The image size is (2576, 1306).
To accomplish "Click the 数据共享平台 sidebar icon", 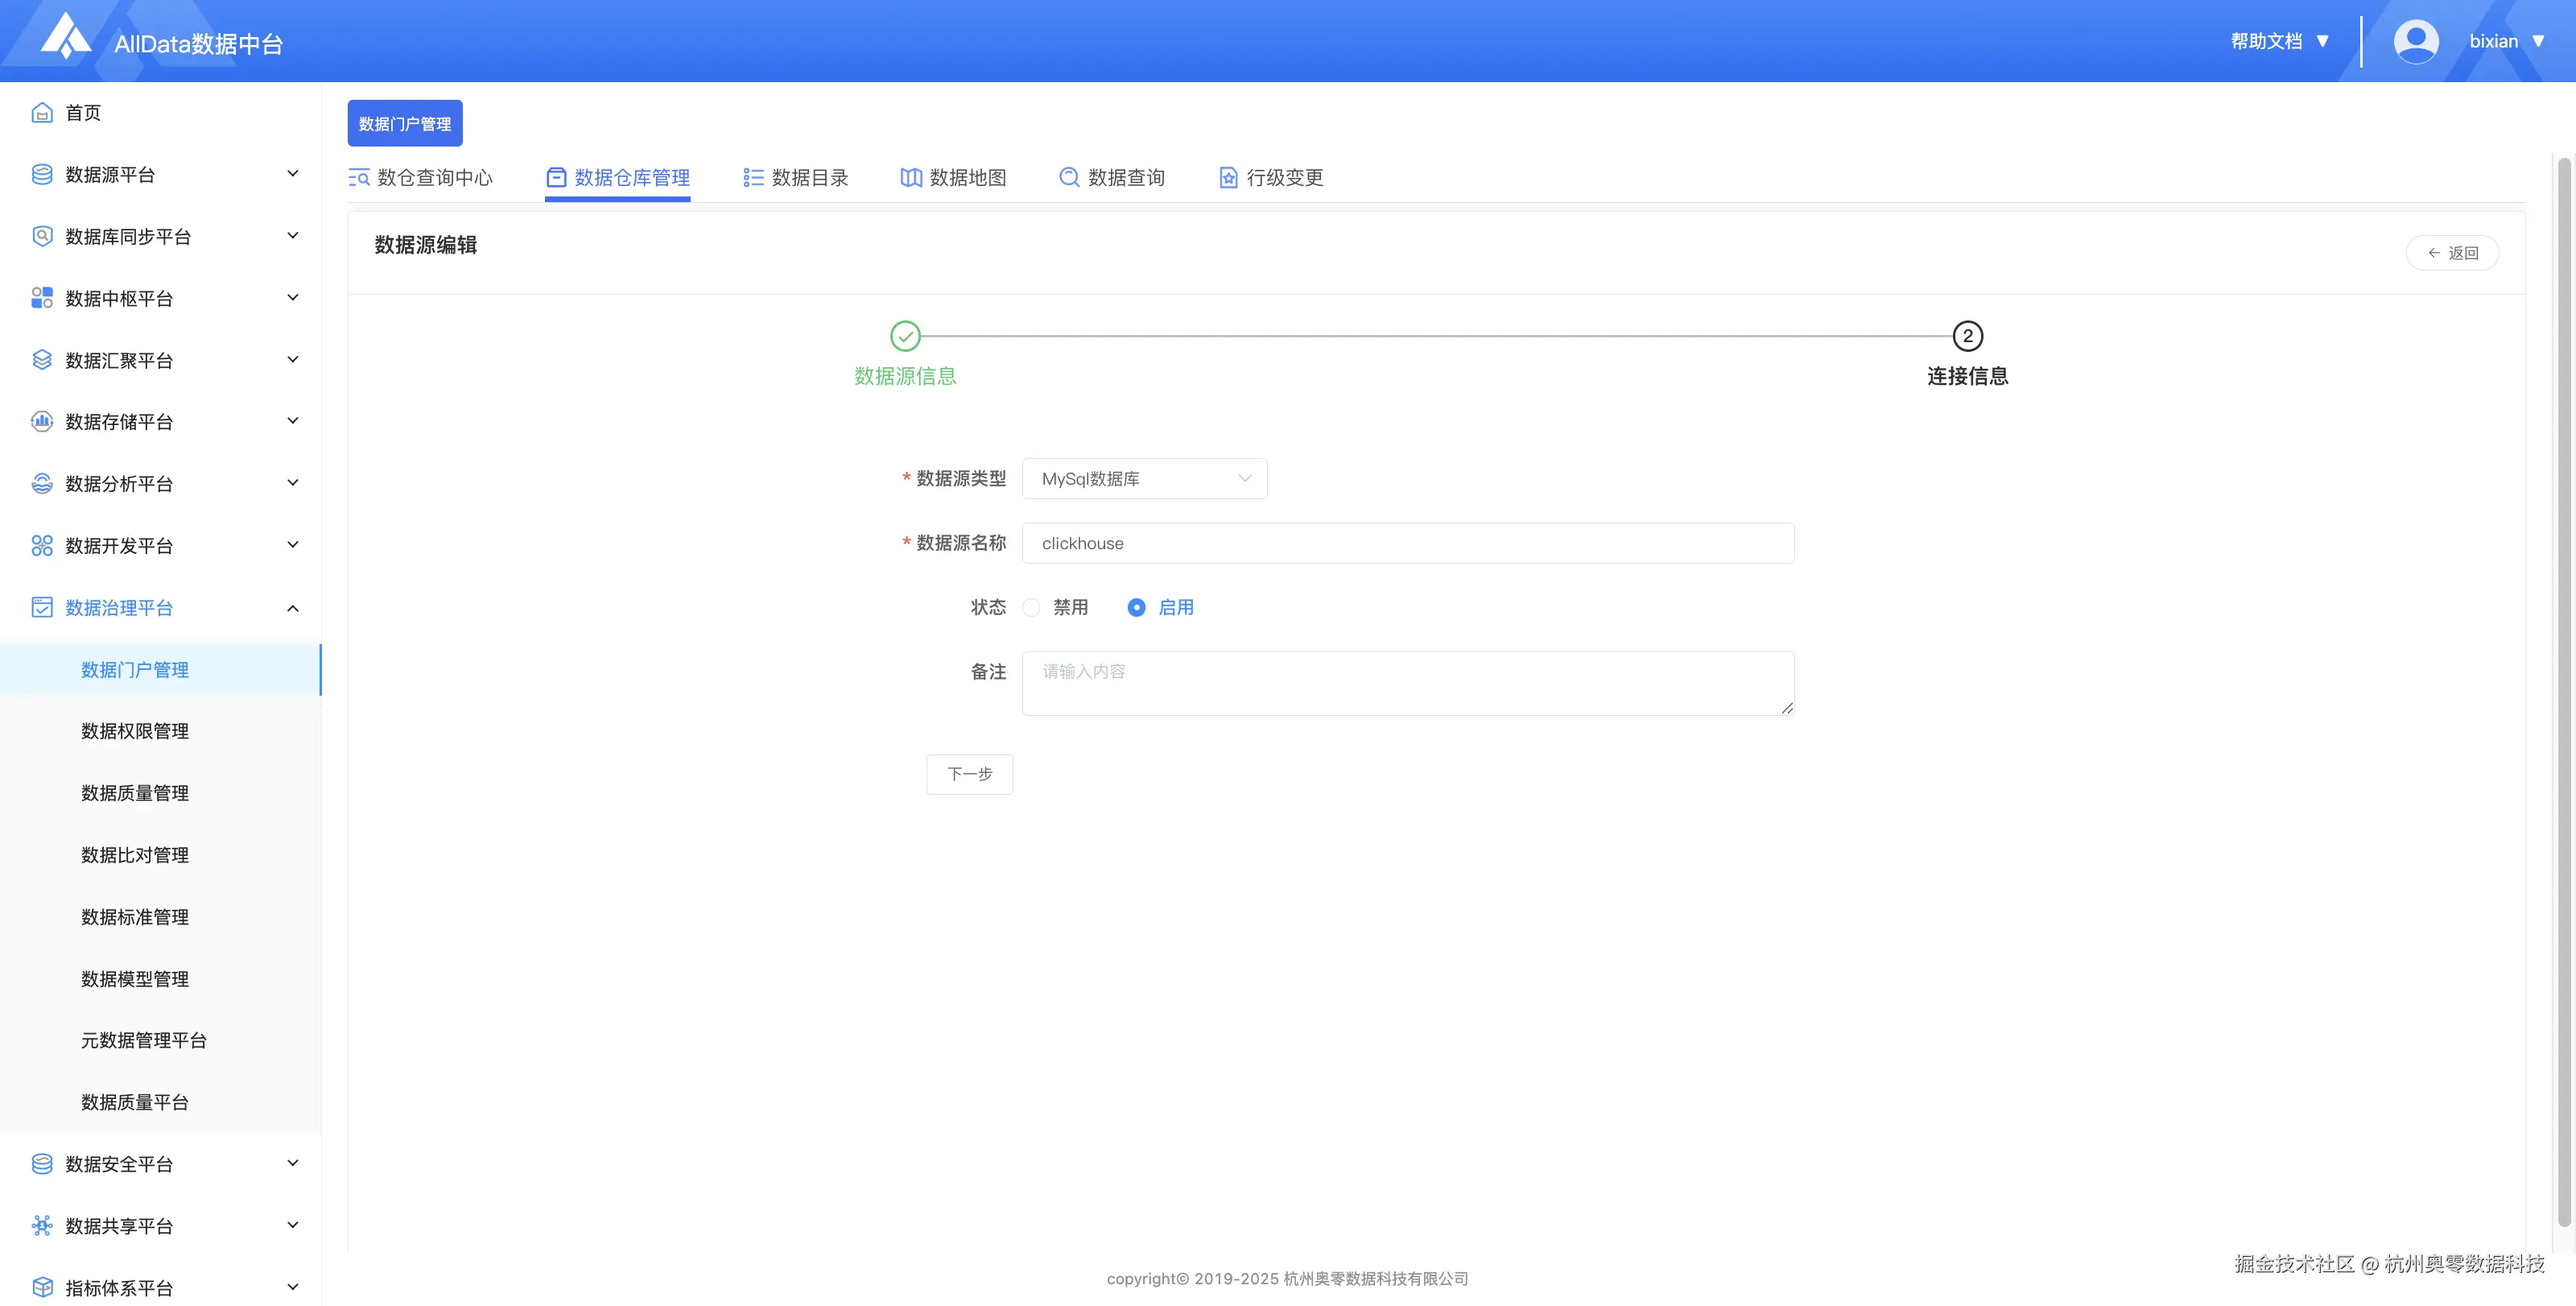I will coord(42,1226).
